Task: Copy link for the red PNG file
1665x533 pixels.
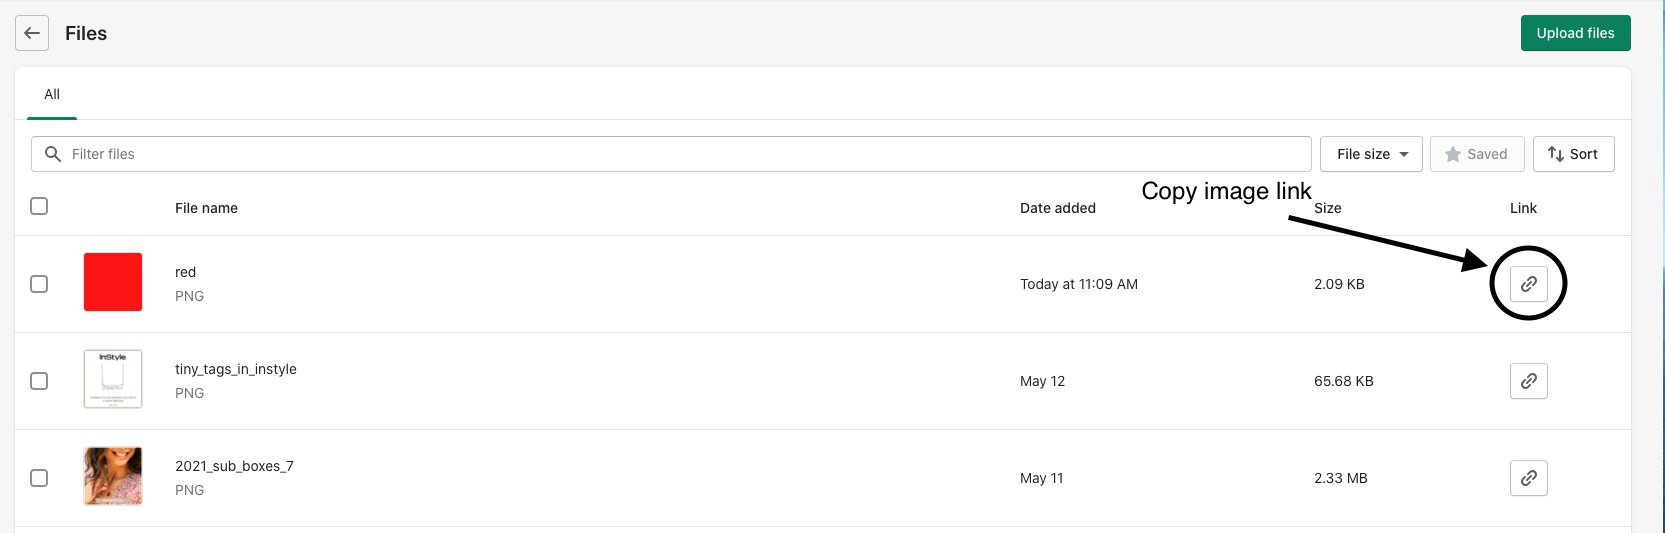Action: 1528,284
